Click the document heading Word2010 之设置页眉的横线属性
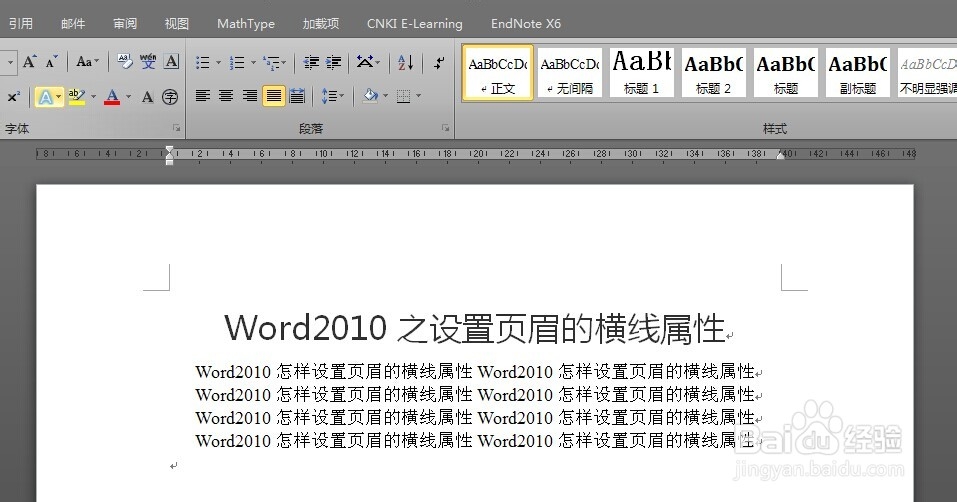This screenshot has height=502, width=957. (475, 328)
